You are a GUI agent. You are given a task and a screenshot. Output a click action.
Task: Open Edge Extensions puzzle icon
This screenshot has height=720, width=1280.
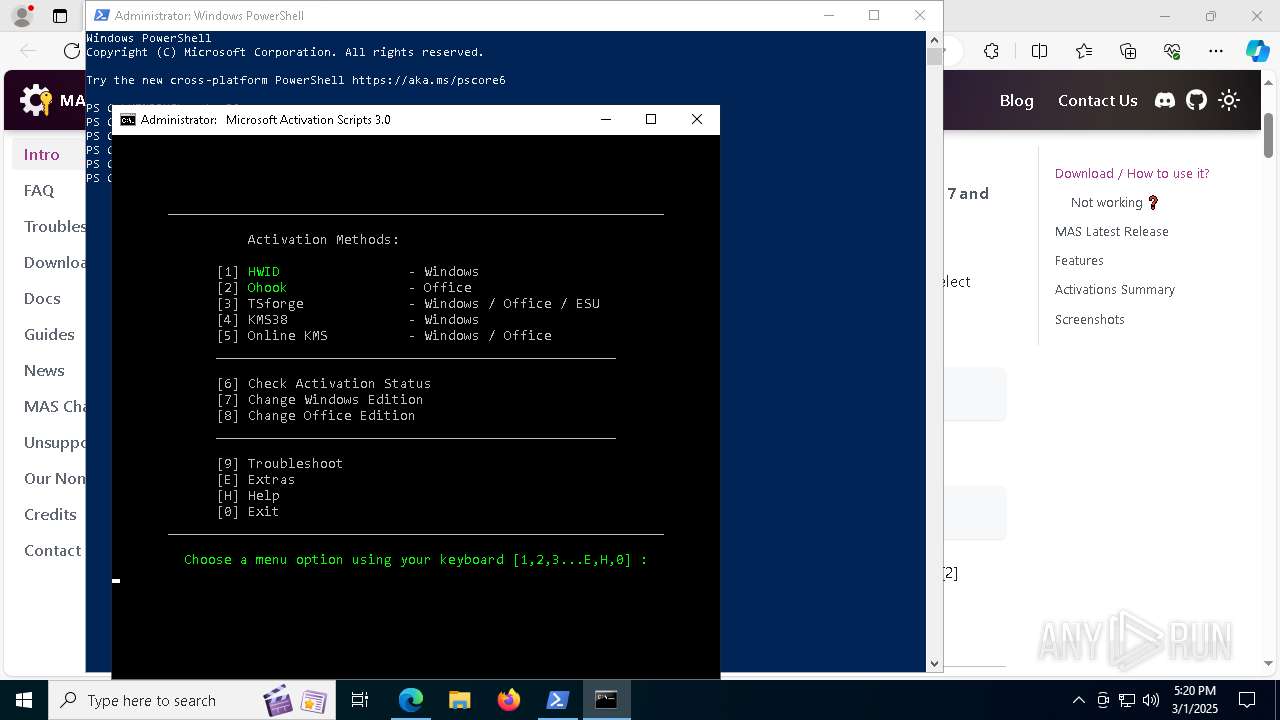click(991, 51)
